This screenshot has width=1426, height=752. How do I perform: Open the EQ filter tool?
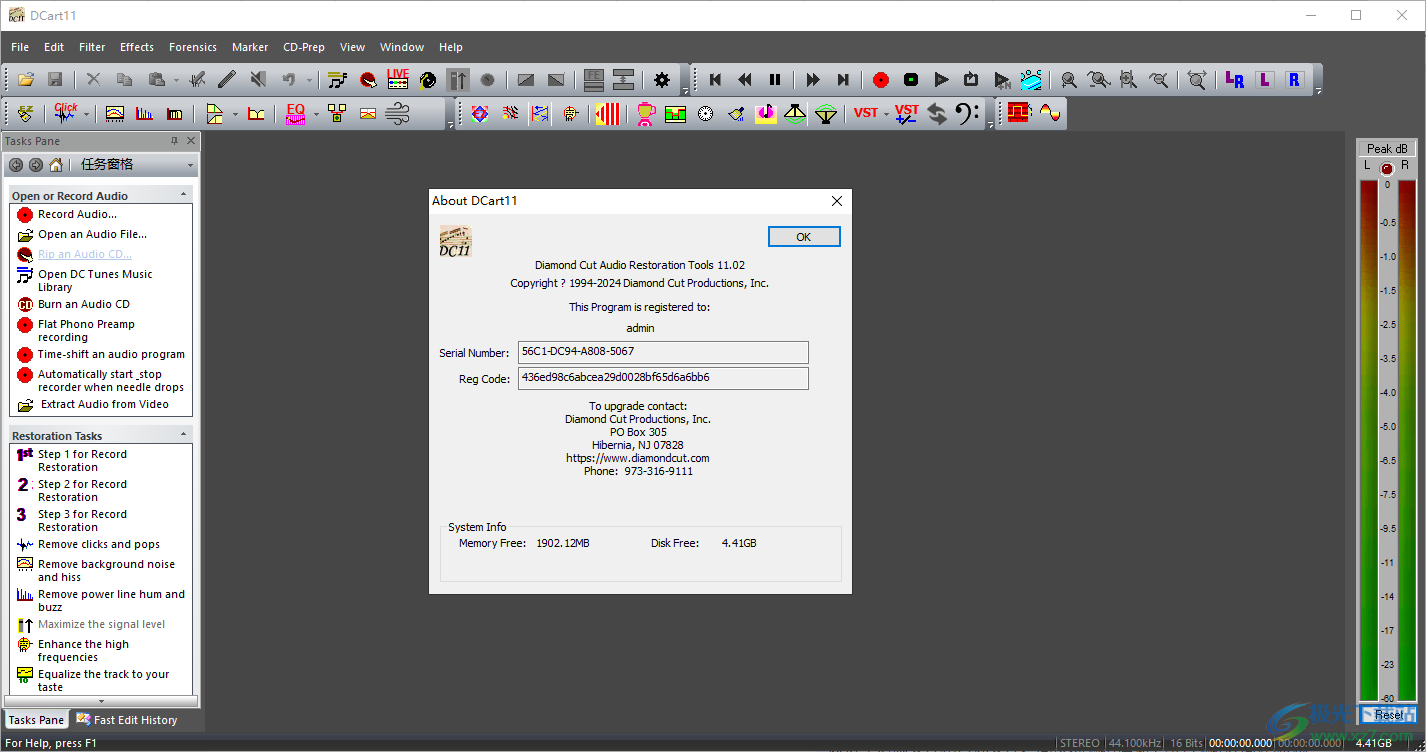coord(295,114)
